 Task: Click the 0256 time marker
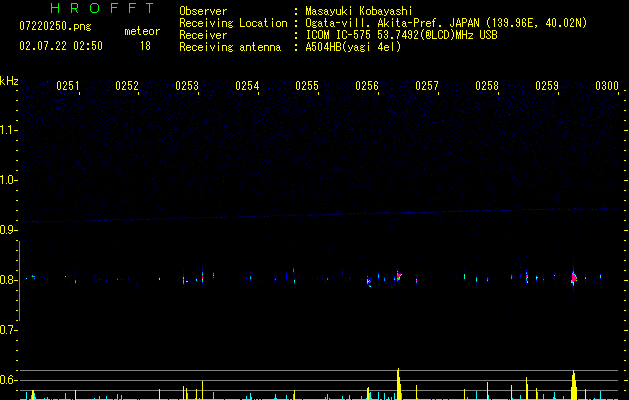pyautogui.click(x=367, y=86)
